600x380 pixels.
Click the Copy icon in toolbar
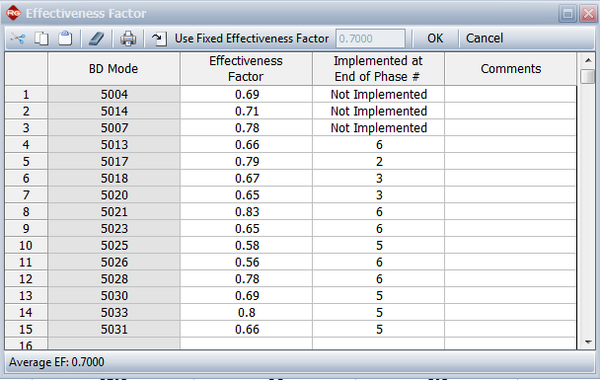41,39
